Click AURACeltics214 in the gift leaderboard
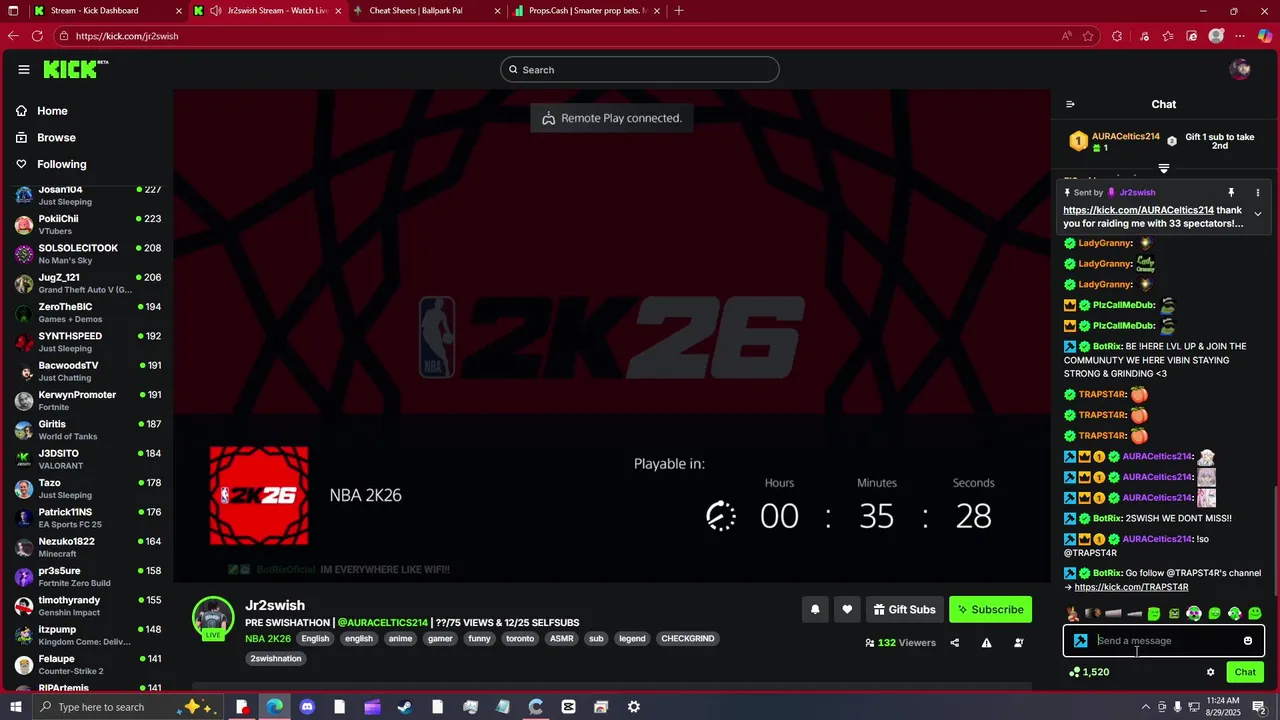Viewport: 1280px width, 720px height. [x=1125, y=137]
